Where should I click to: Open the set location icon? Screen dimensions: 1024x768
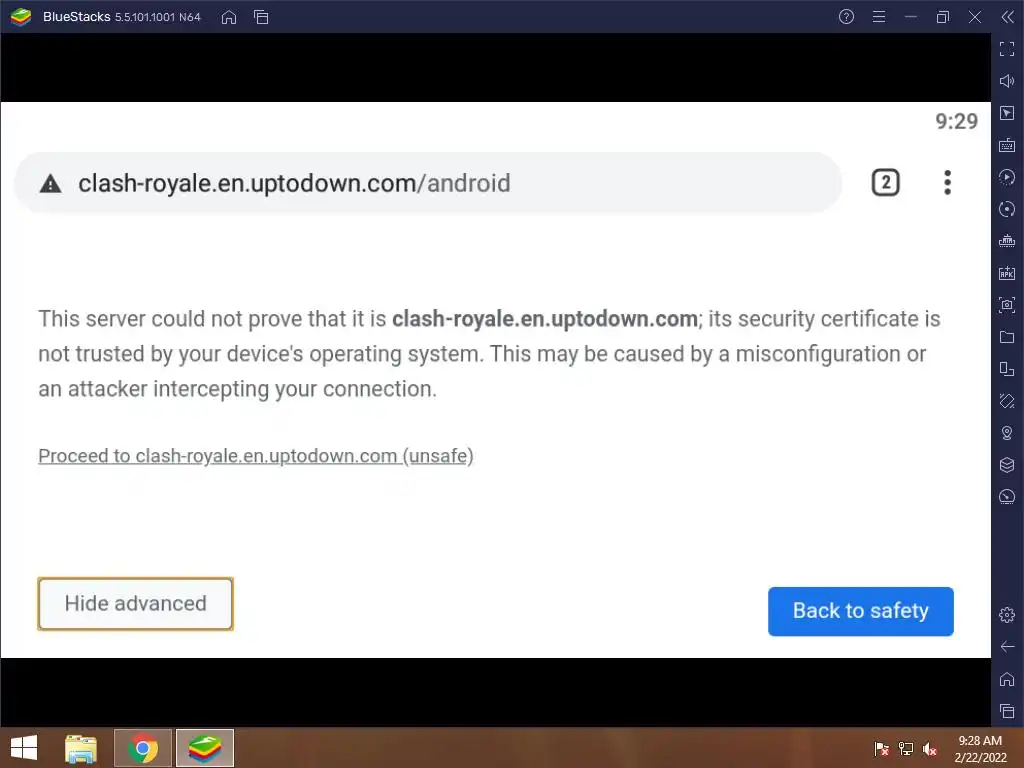coord(1006,433)
